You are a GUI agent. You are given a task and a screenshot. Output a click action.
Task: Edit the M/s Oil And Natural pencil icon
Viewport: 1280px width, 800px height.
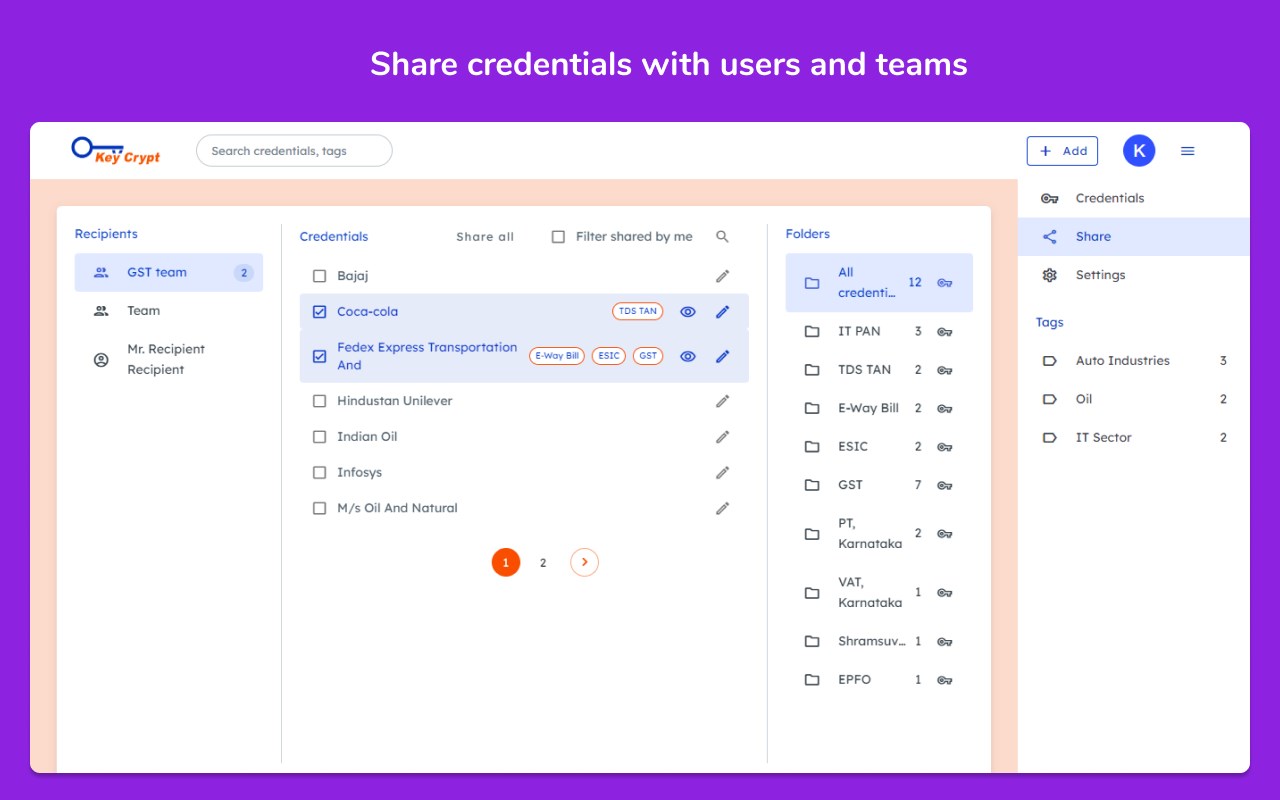point(723,508)
